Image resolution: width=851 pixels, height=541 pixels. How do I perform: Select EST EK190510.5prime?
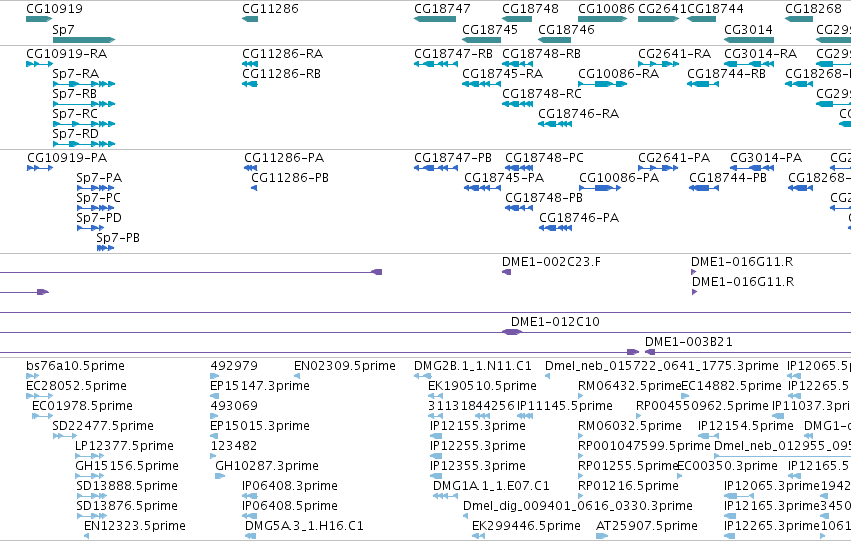[x=482, y=386]
